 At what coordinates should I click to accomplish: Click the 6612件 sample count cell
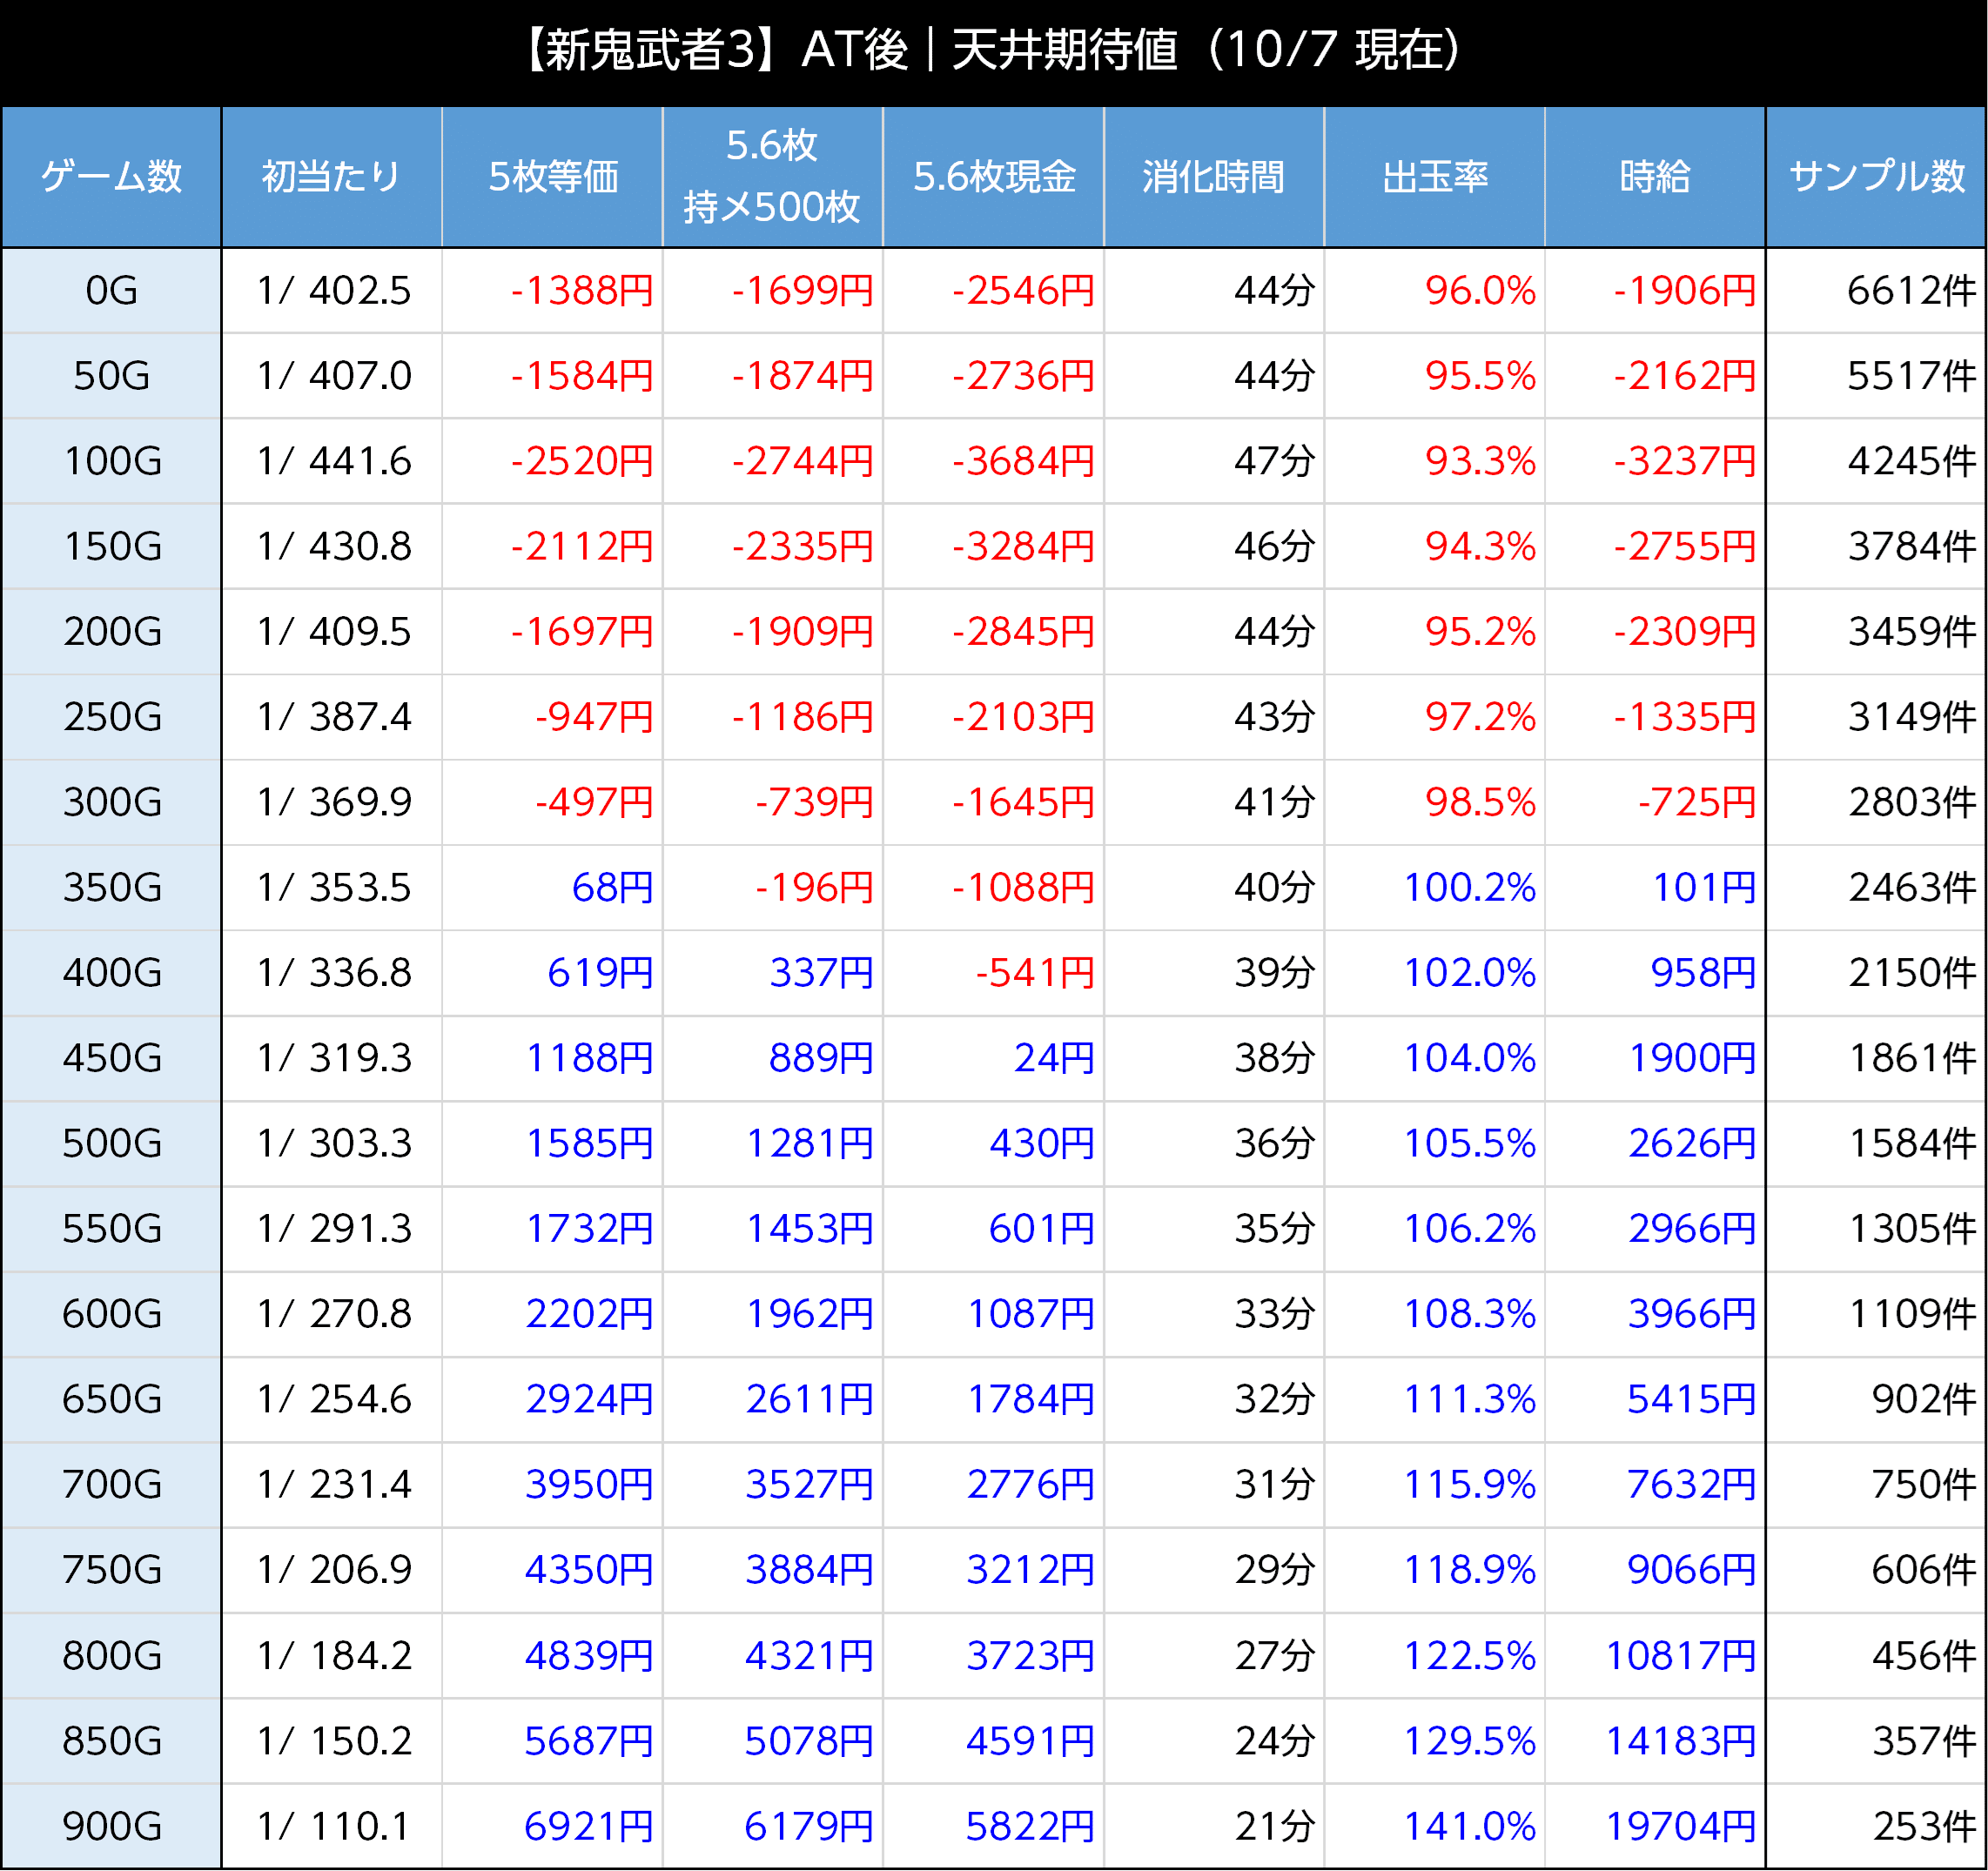[1910, 291]
